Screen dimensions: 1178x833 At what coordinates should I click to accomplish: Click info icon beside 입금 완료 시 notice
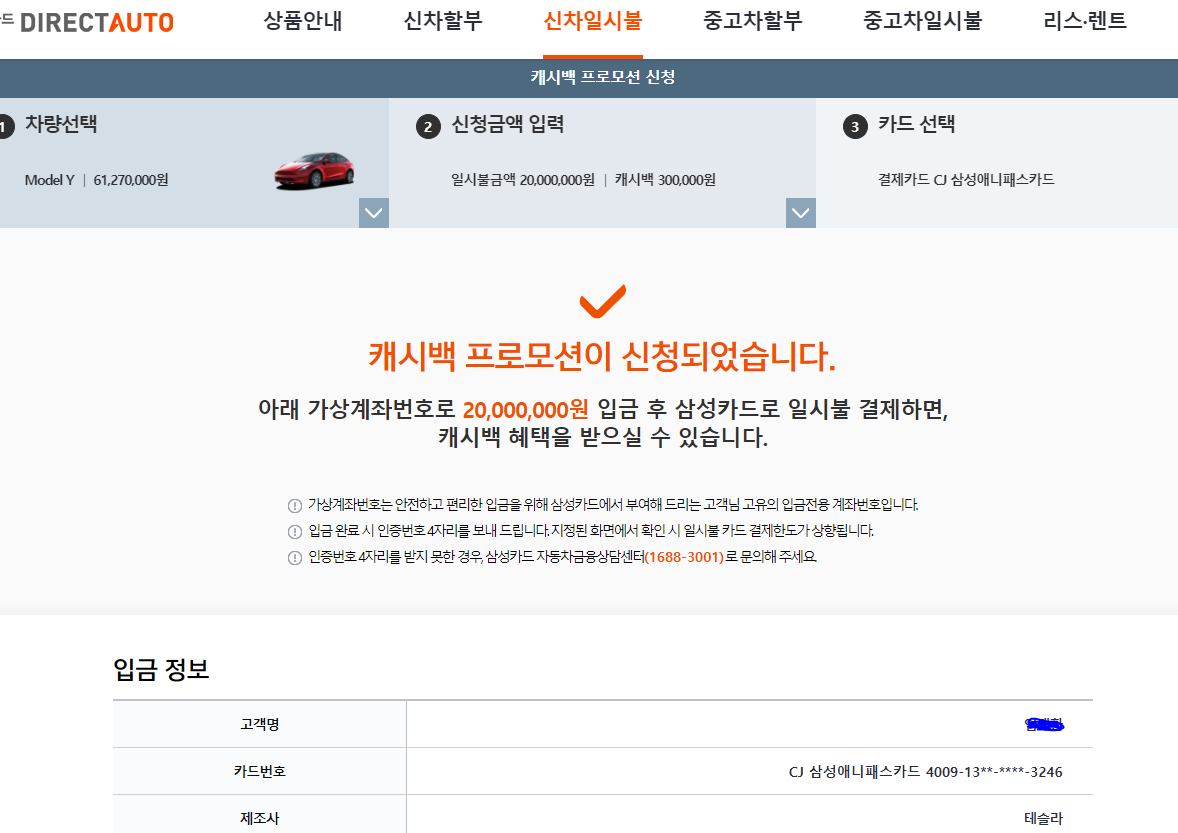pyautogui.click(x=295, y=532)
